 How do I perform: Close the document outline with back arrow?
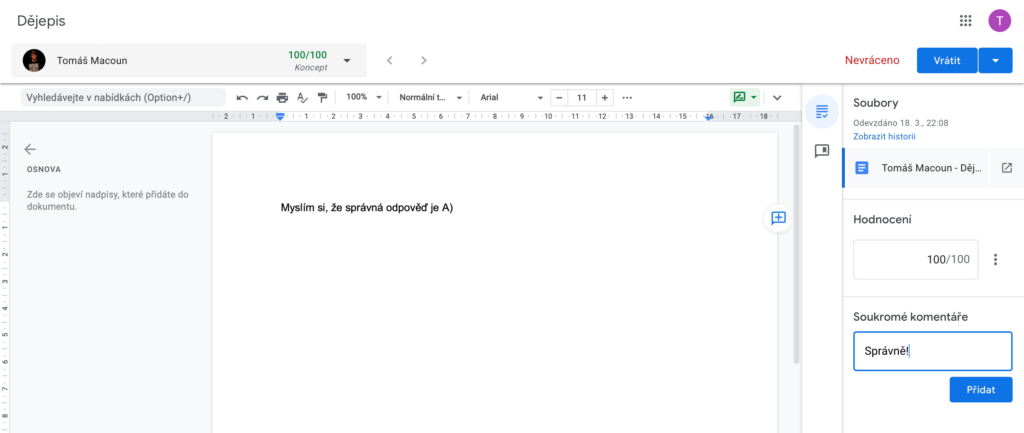pos(30,149)
